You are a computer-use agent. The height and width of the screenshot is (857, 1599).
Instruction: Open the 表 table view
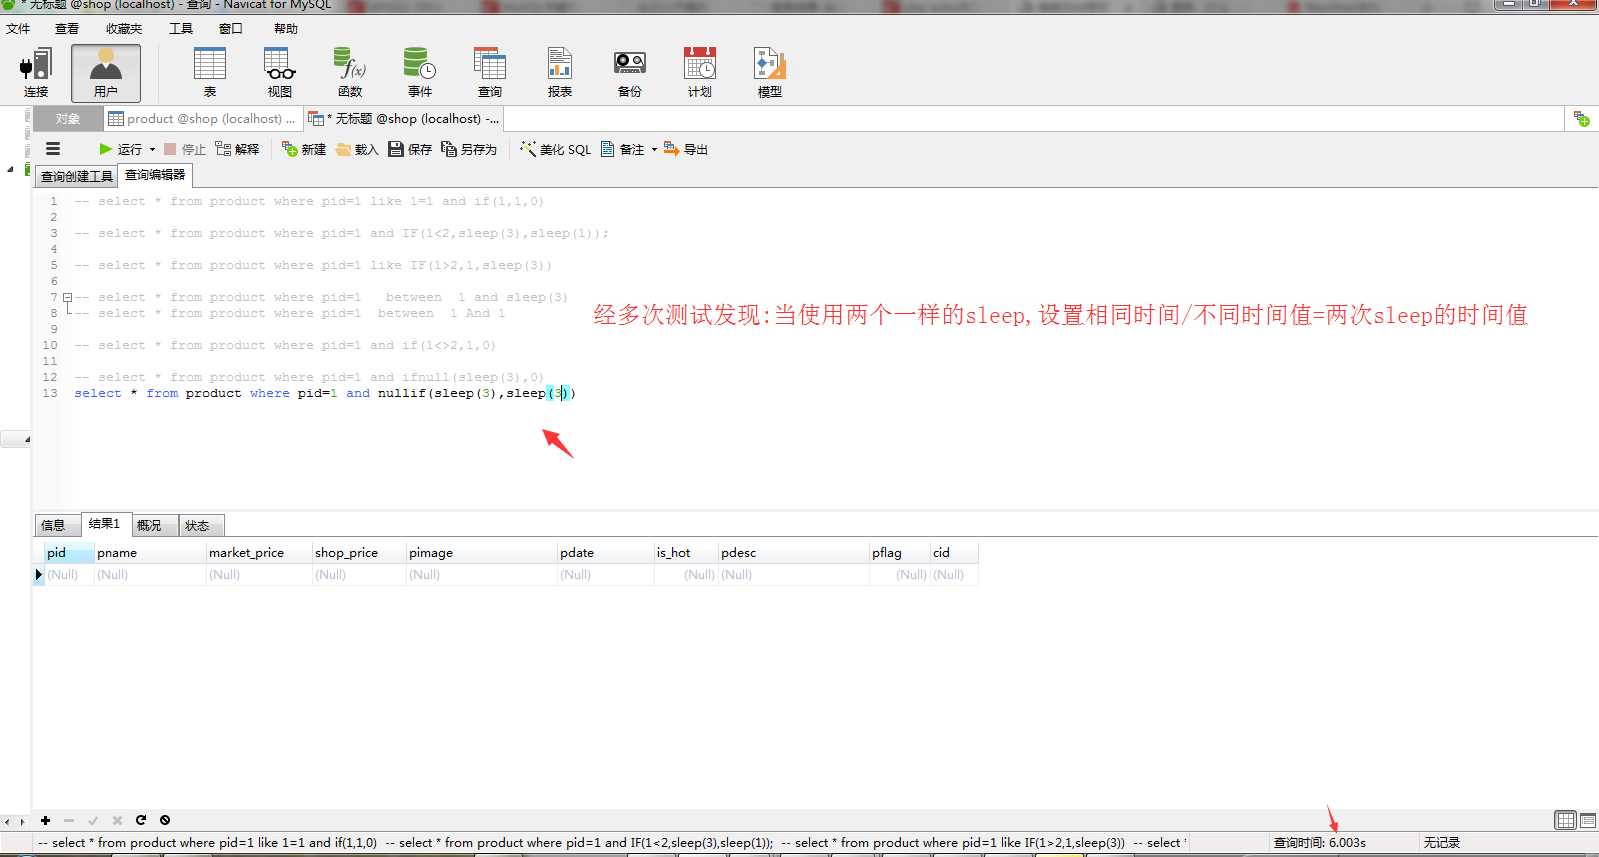[210, 73]
